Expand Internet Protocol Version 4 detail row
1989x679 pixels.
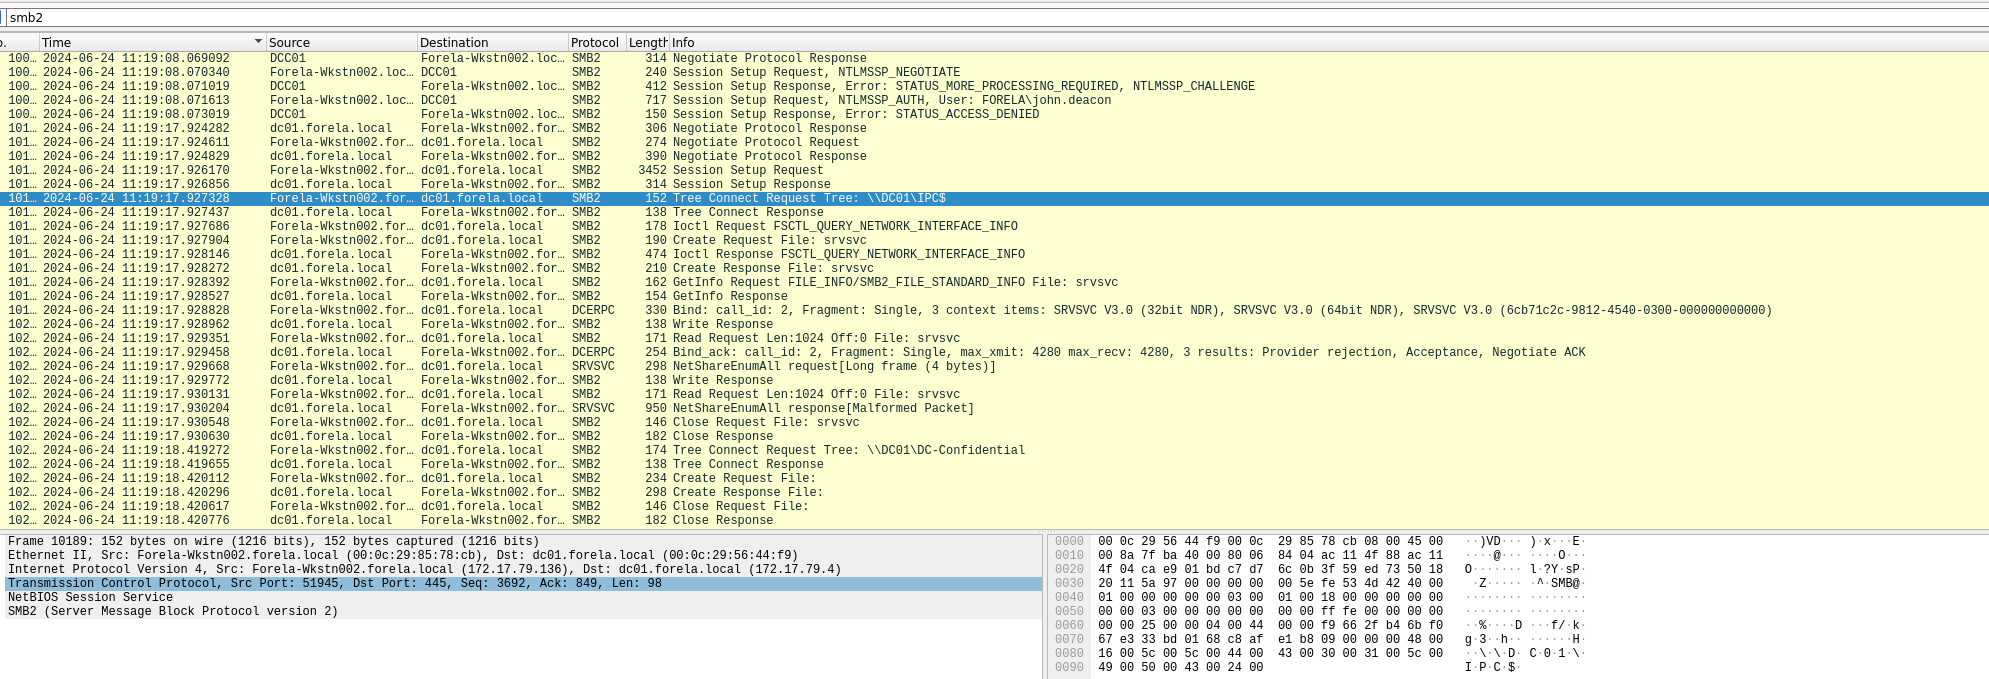[522, 569]
